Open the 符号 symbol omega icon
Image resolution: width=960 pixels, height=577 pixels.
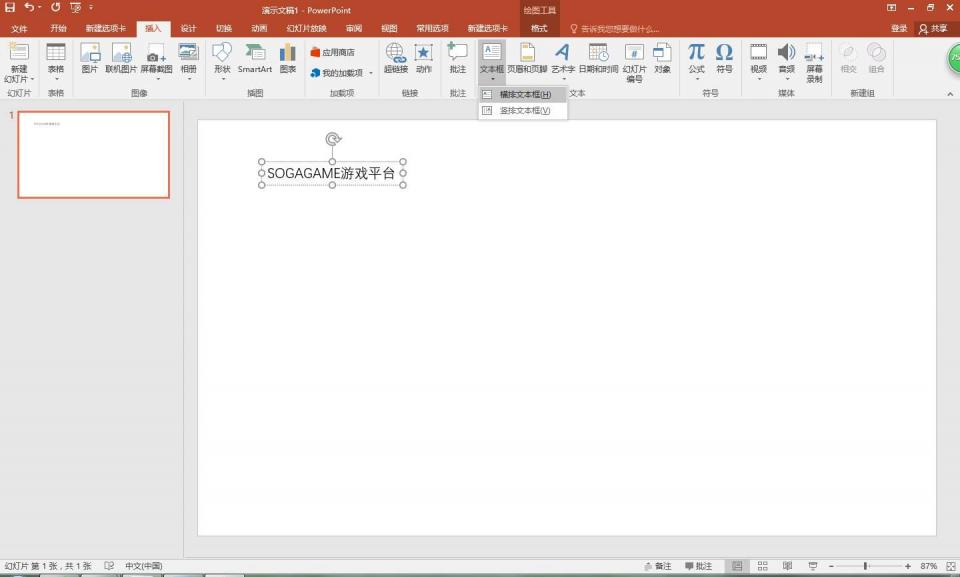724,58
